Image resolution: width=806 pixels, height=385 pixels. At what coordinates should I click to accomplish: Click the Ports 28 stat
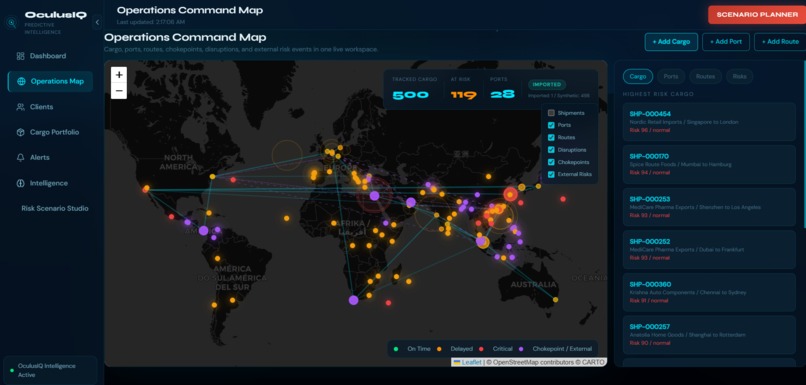502,89
